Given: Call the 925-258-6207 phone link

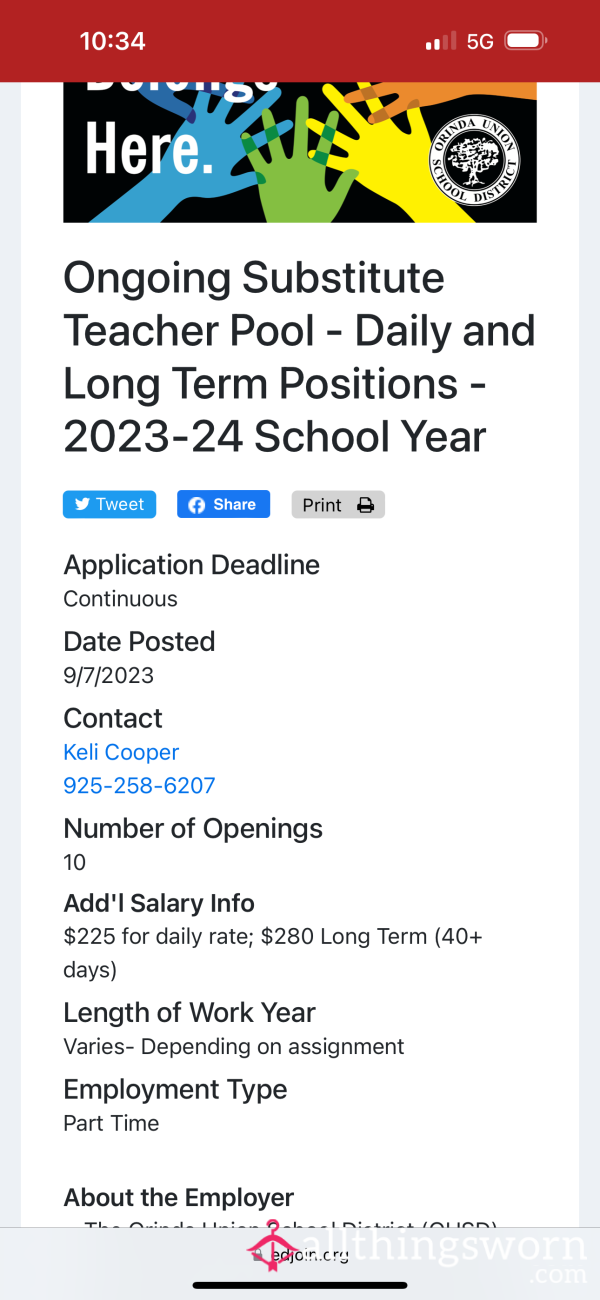Looking at the screenshot, I should [139, 786].
